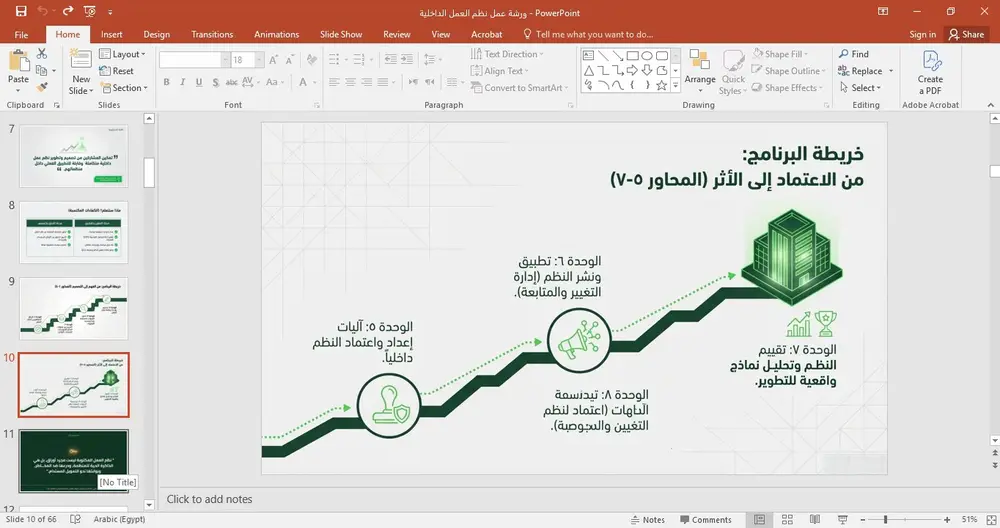Click the Notes button in status bar
The height and width of the screenshot is (528, 1000).
pos(647,520)
